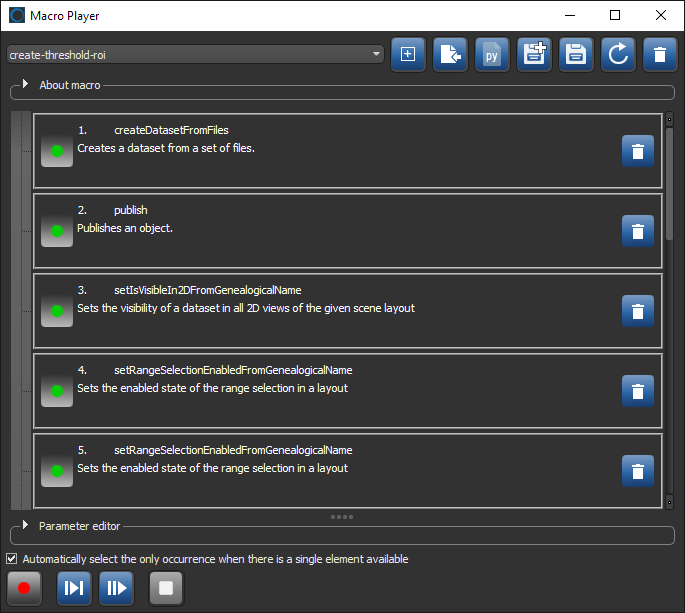Uncheck Automatically select the only occurrence

12,559
